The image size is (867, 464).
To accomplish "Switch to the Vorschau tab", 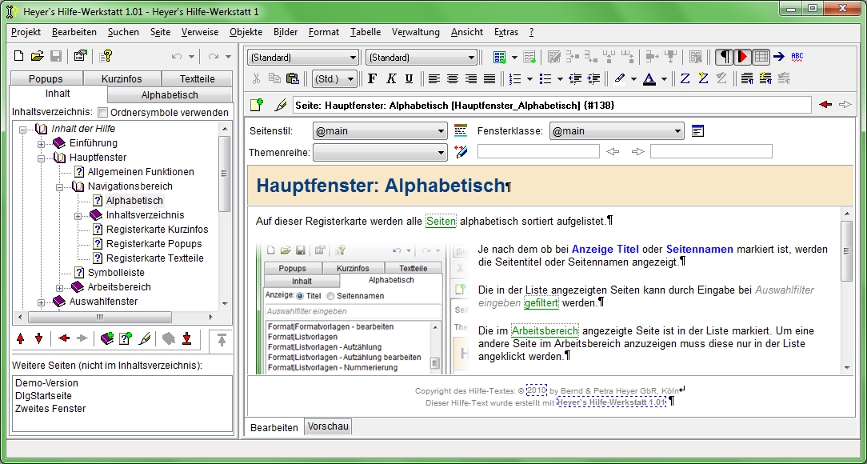I will coord(328,426).
